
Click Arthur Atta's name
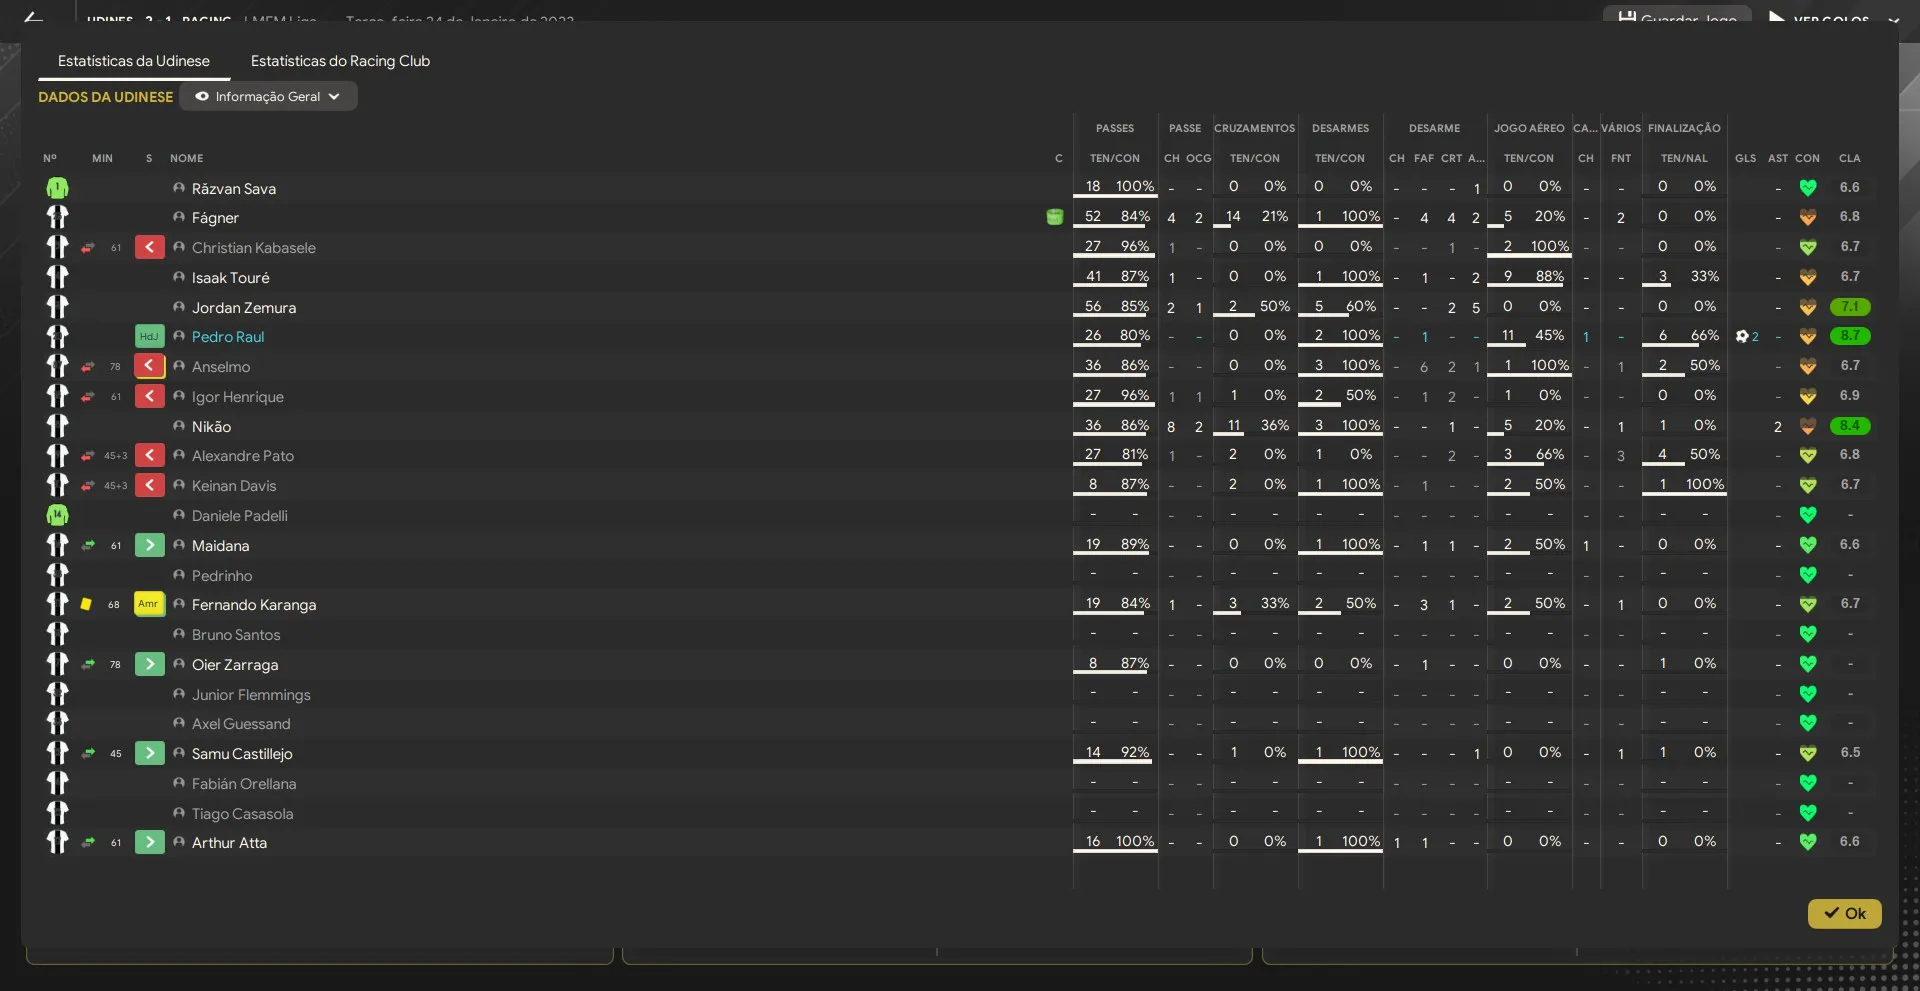[x=229, y=843]
